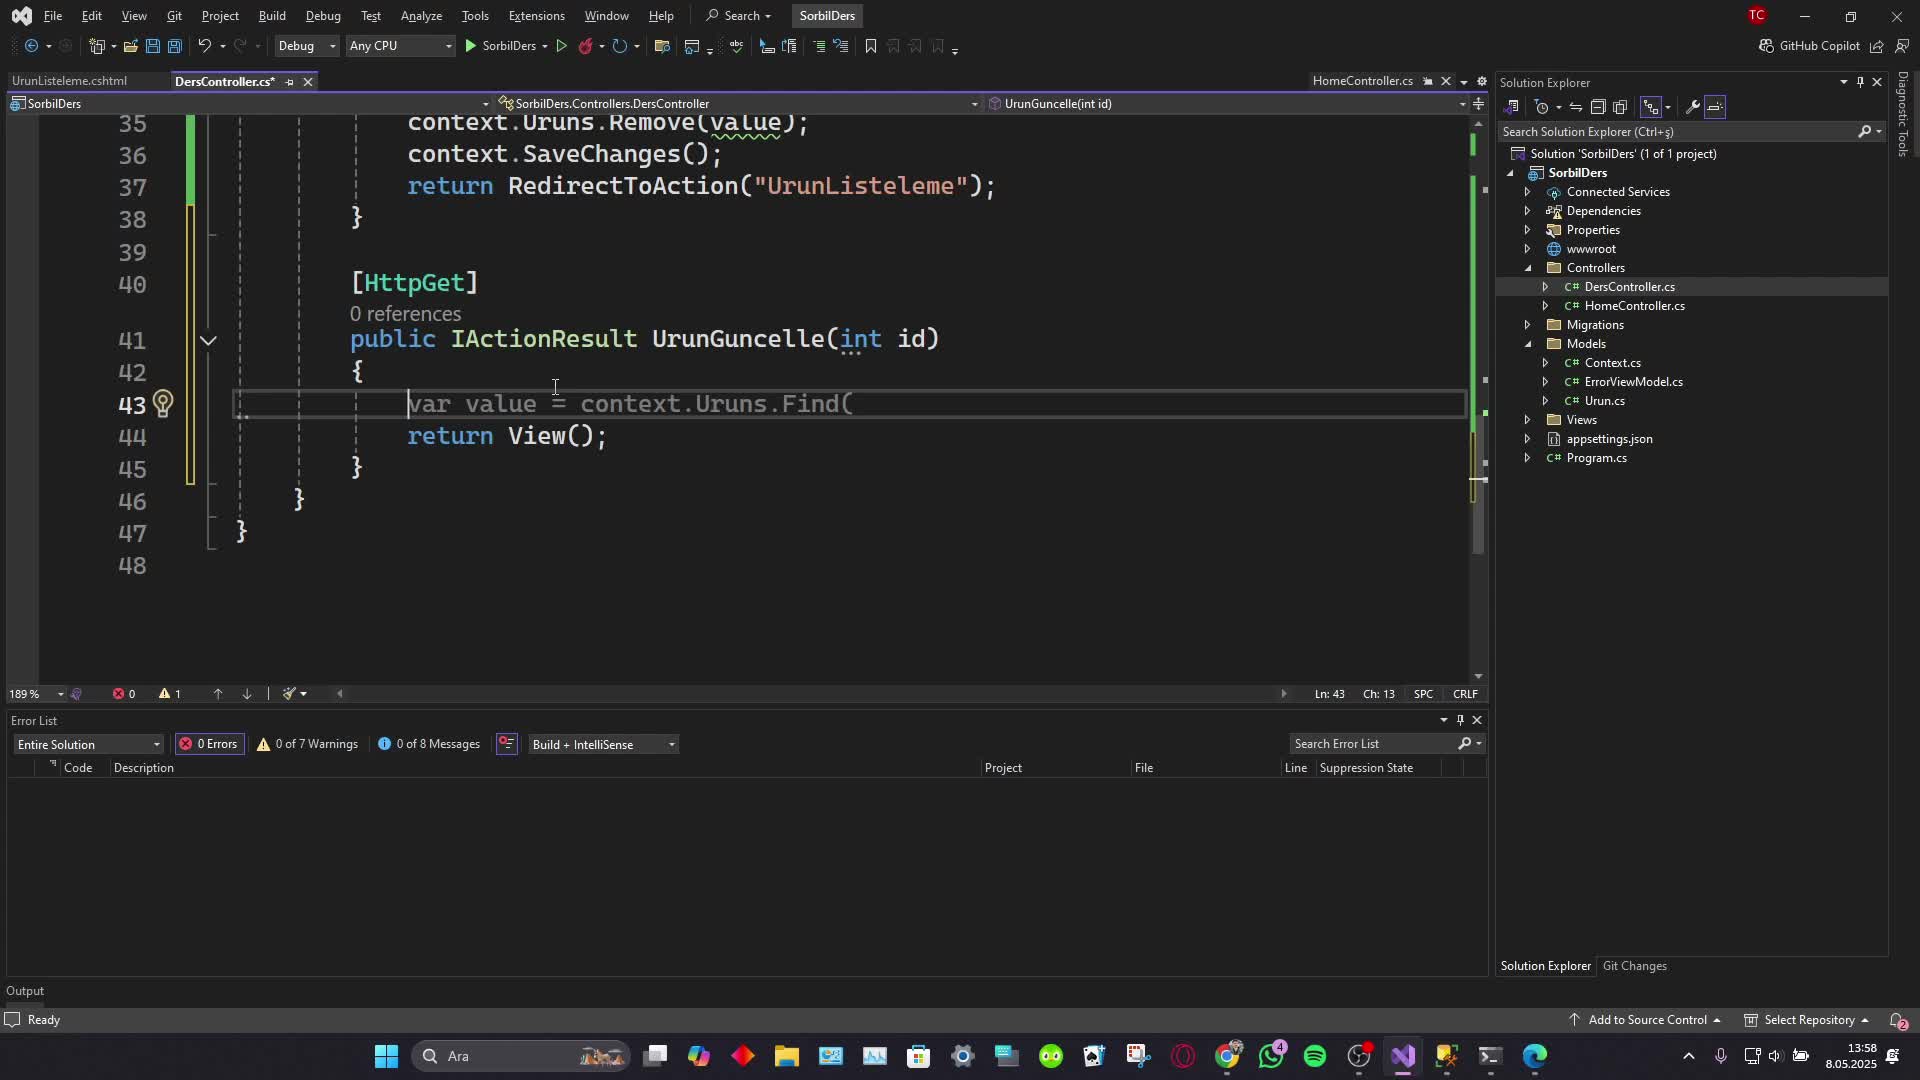Click the editor vertical scrollbar track

coord(1478,400)
